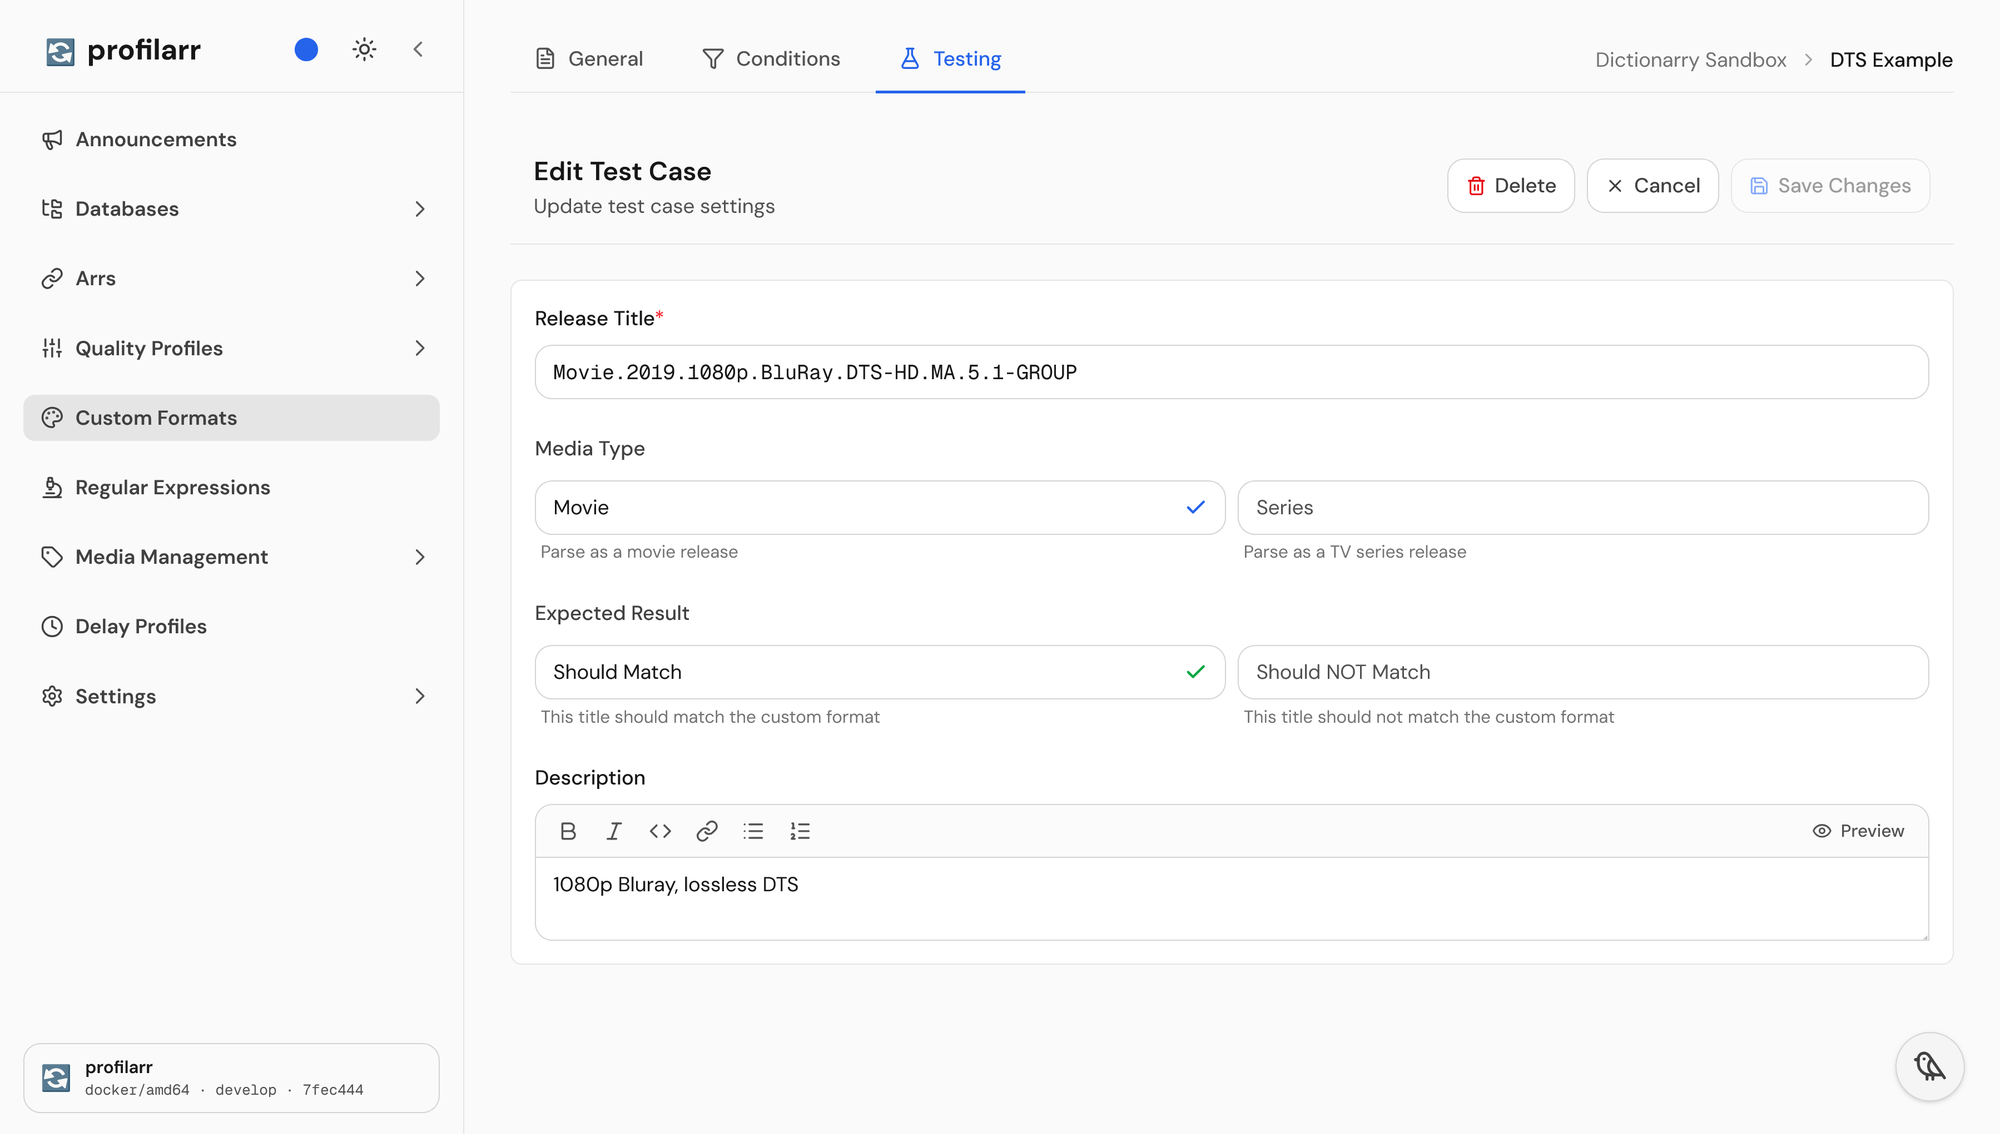Viewport: 2000px width, 1134px height.
Task: Insert numbered list in description
Action: 800,831
